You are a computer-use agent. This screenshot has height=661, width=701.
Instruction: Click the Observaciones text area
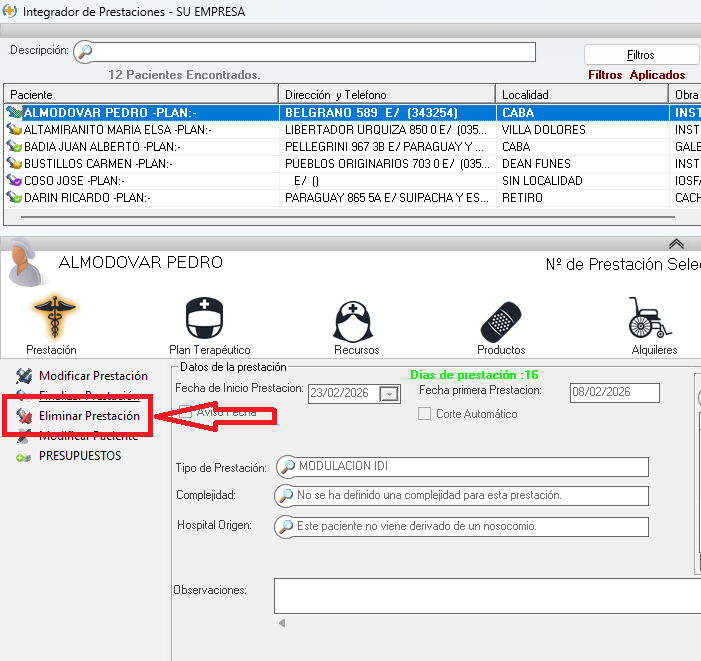pos(480,594)
